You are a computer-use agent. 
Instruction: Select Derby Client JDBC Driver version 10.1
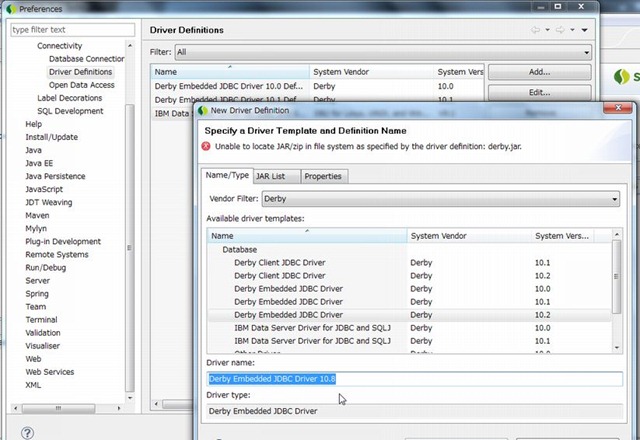[279, 262]
